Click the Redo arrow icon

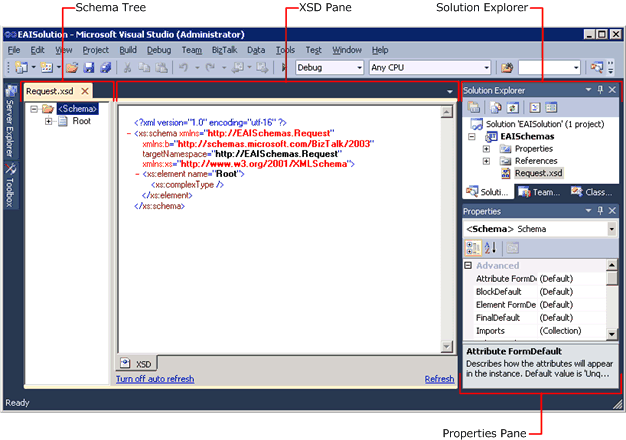[x=210, y=67]
